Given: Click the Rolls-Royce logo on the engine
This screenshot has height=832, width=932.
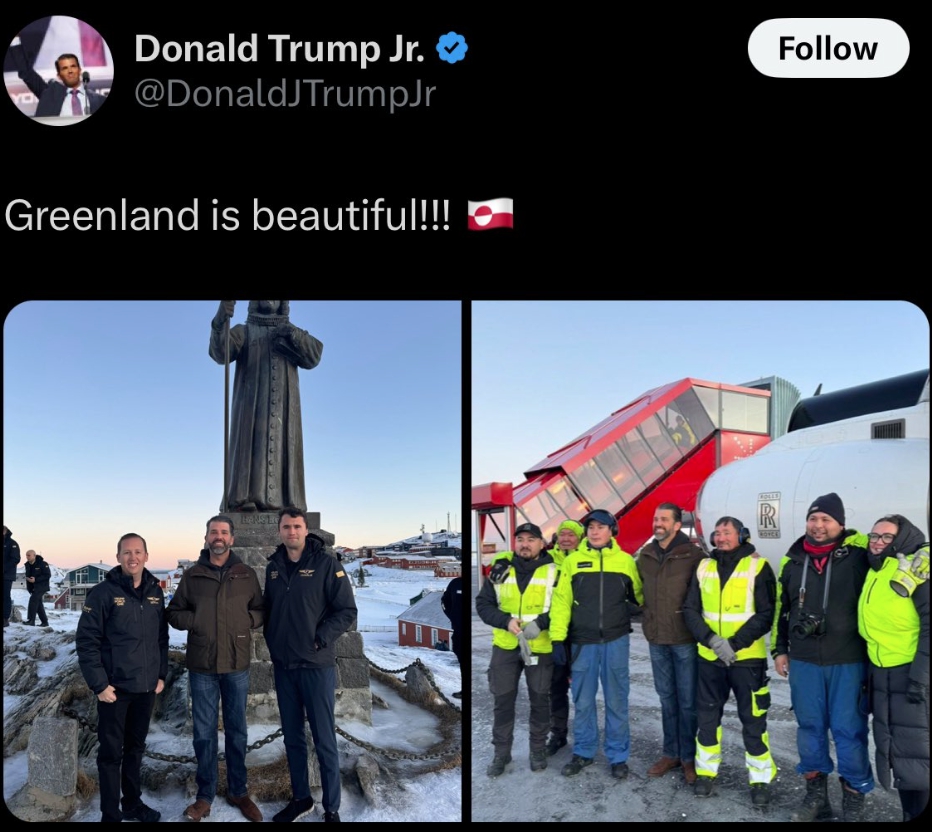Looking at the screenshot, I should click(x=769, y=515).
